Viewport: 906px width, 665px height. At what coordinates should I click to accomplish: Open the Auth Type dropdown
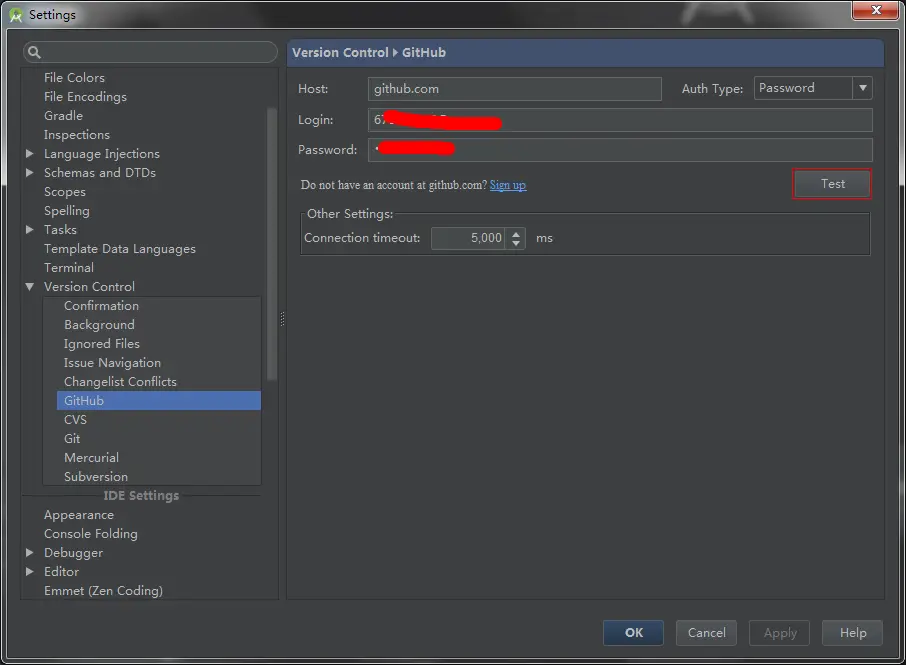(862, 88)
